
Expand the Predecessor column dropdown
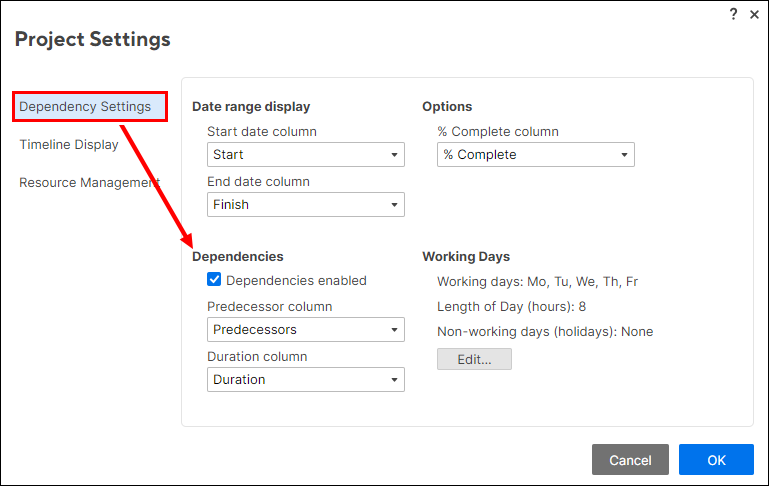[x=305, y=330]
